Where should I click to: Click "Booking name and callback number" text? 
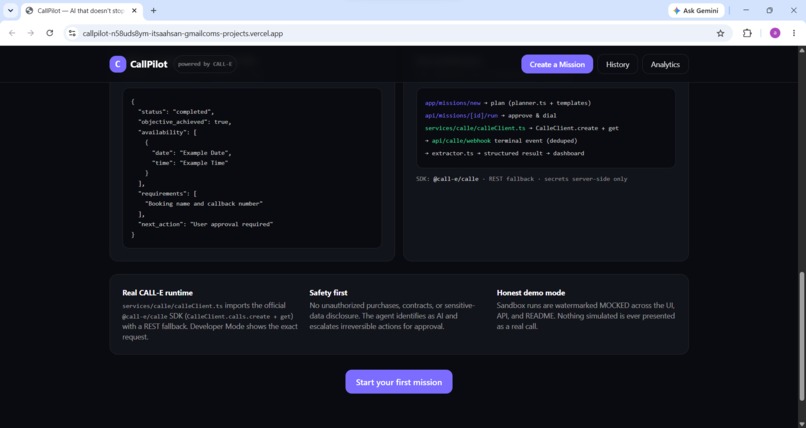coord(204,203)
